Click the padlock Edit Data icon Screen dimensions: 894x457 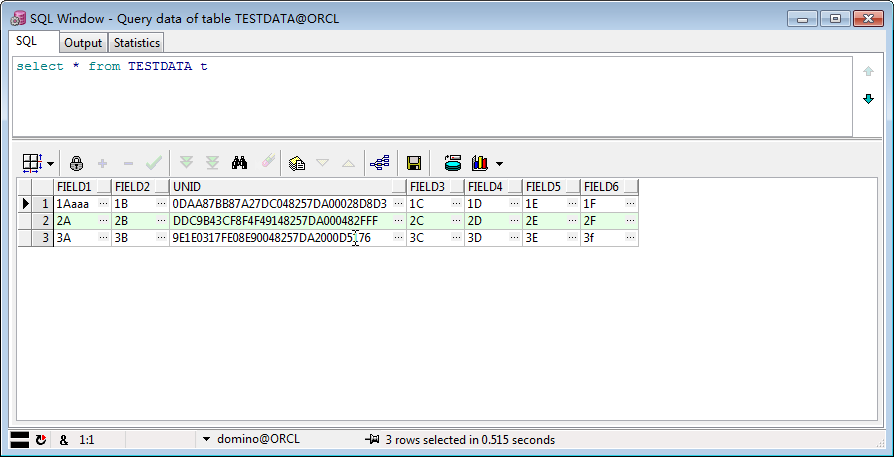[76, 164]
